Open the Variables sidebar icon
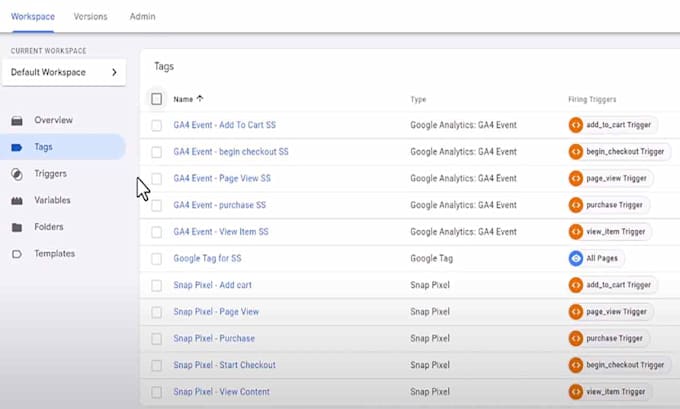 [x=17, y=201]
